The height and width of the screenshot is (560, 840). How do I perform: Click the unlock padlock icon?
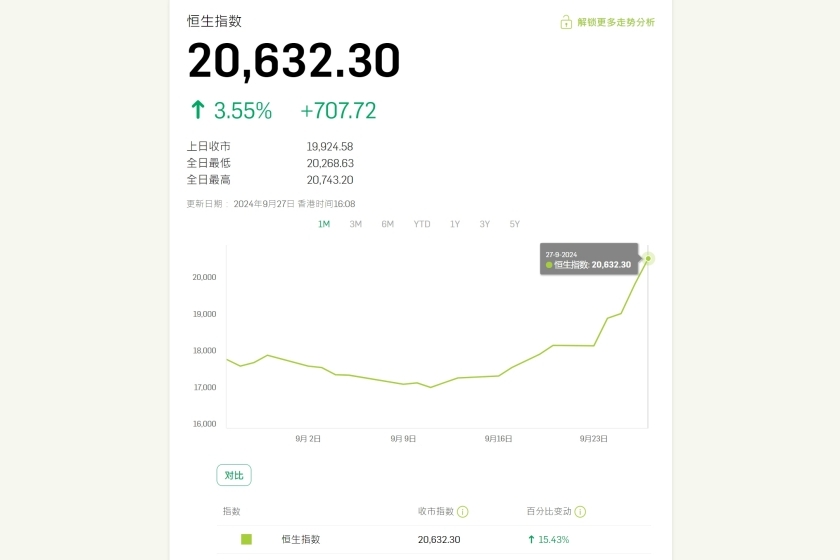[x=566, y=23]
